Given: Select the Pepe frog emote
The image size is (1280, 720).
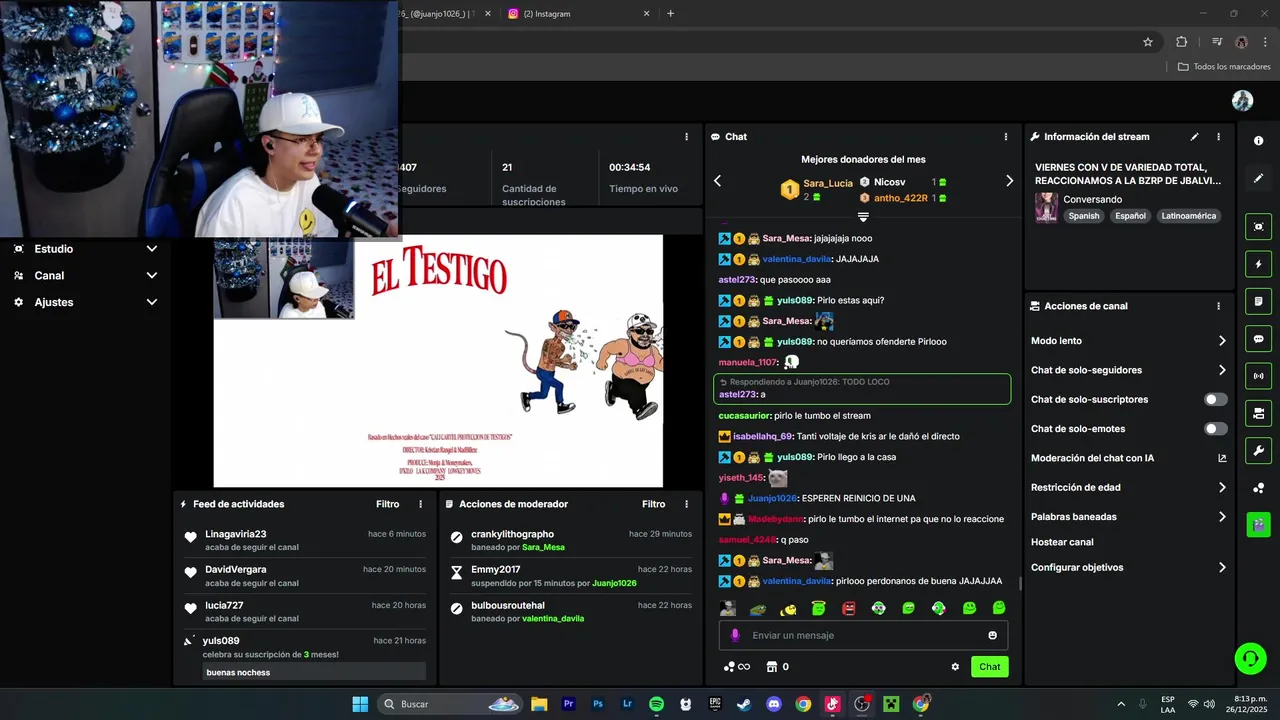Looking at the screenshot, I should (x=758, y=608).
